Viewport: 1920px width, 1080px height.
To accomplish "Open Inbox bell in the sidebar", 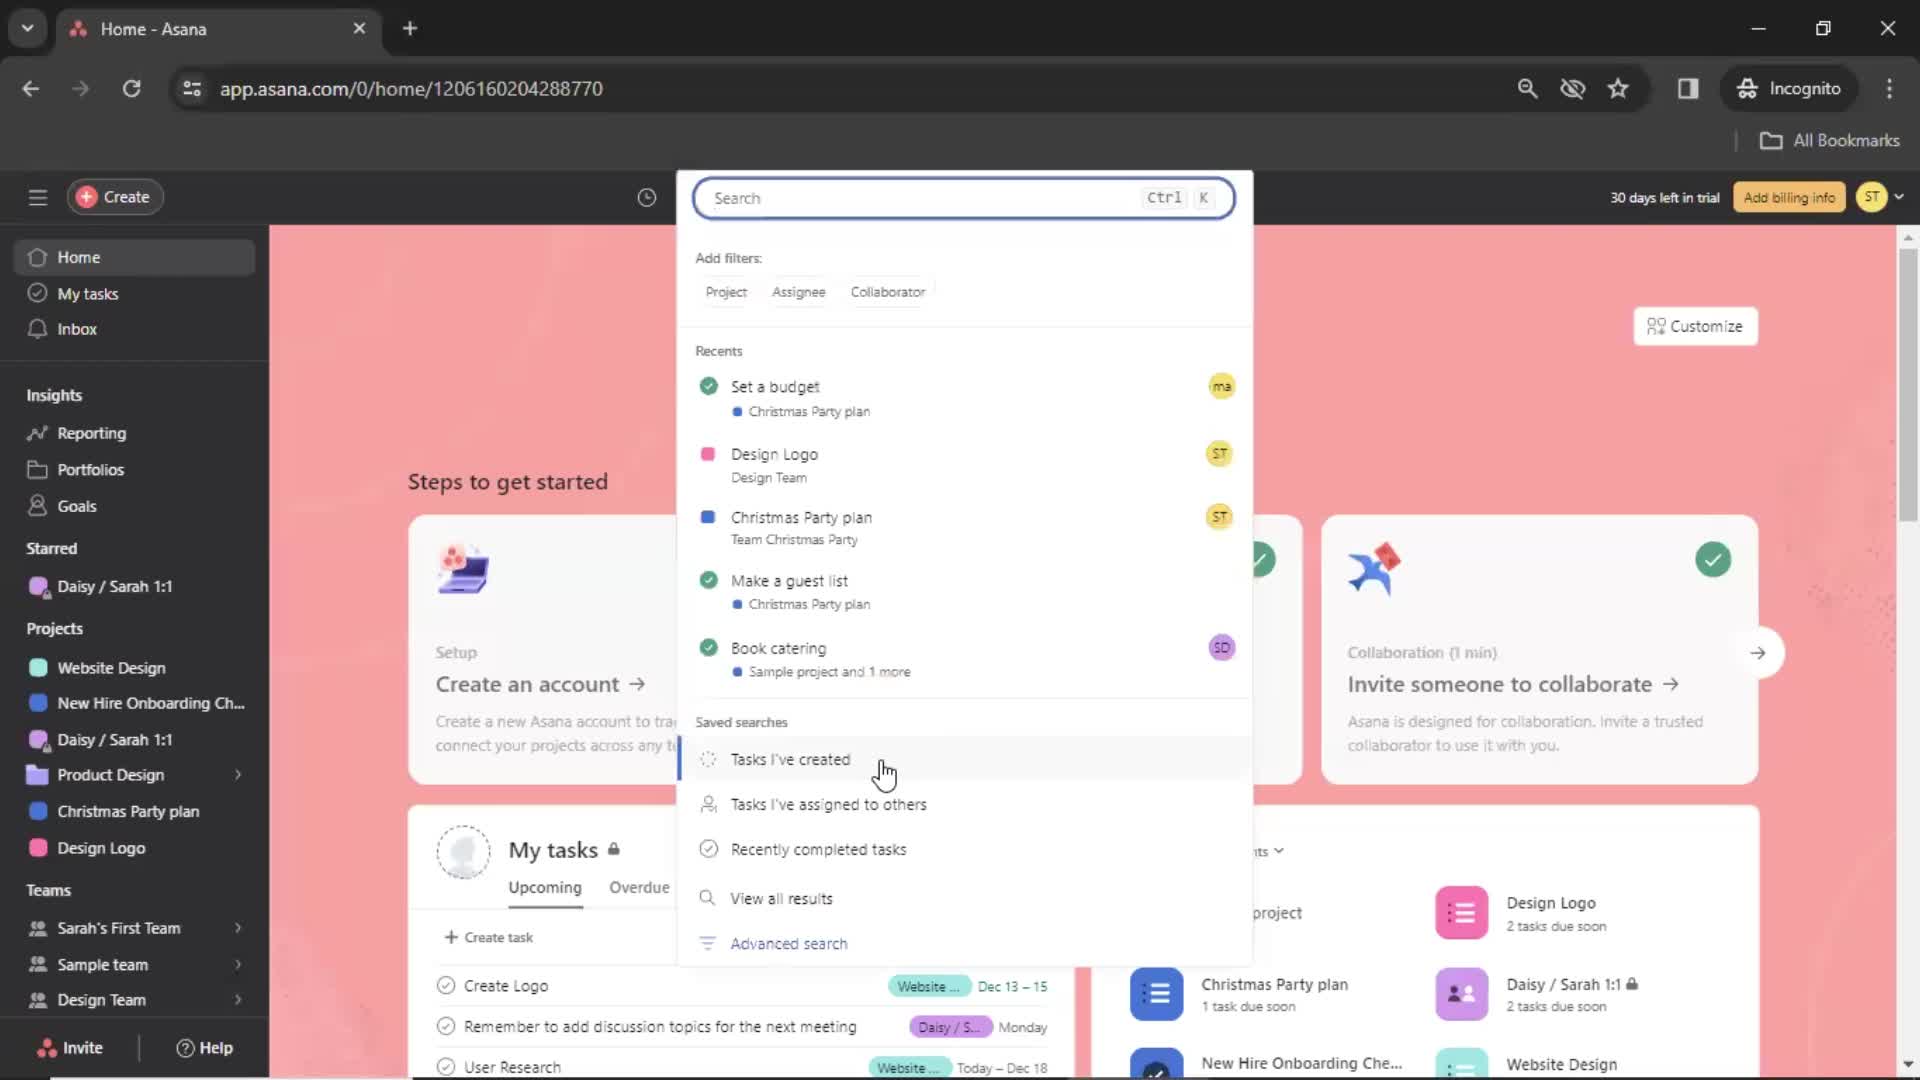I will (x=134, y=329).
